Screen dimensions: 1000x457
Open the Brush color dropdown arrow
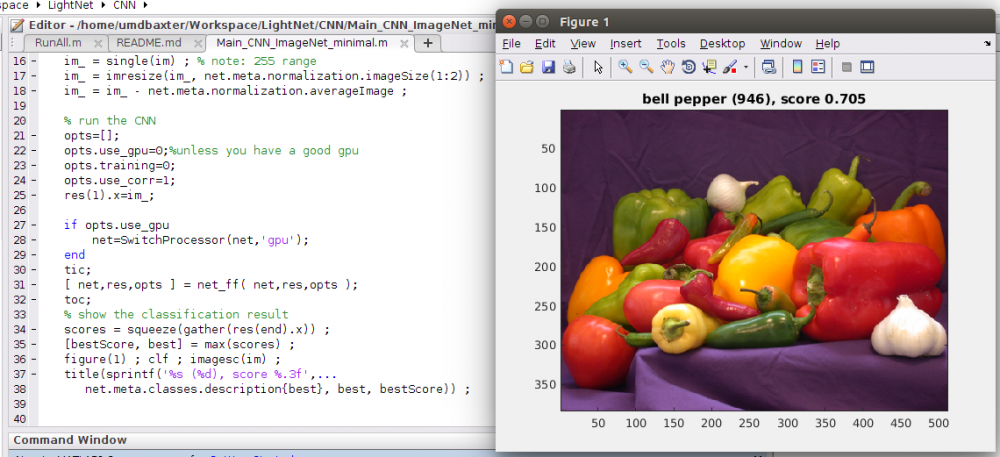point(746,67)
